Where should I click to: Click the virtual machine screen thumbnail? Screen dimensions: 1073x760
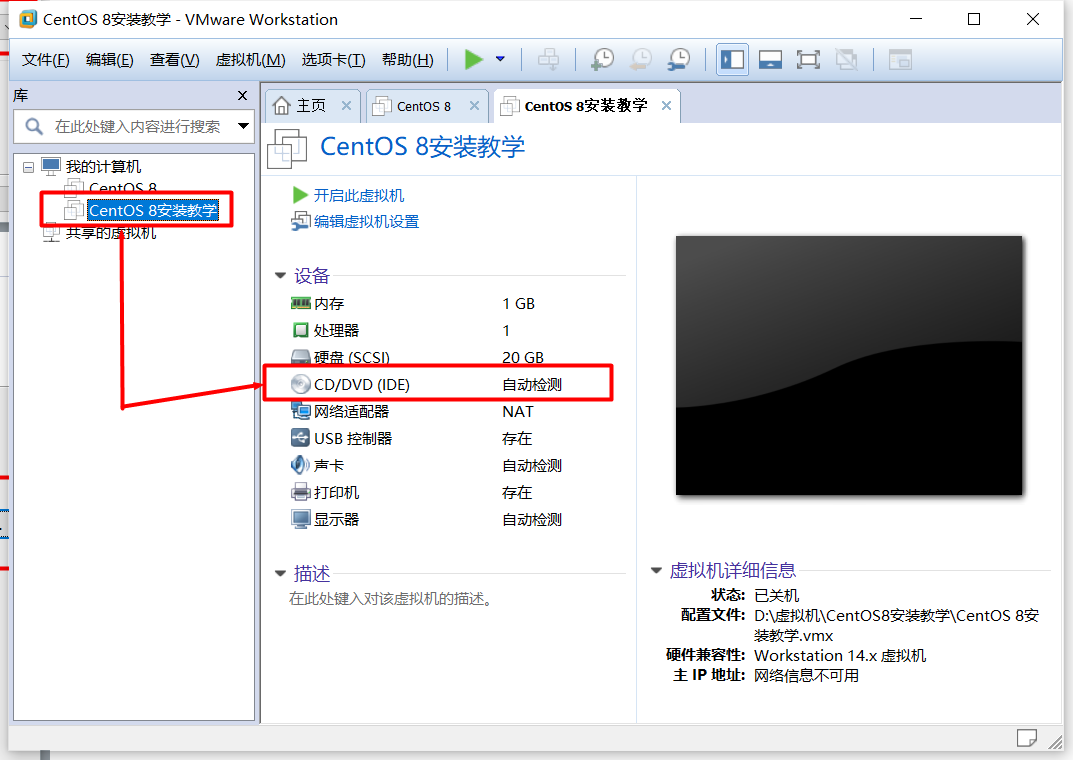click(x=849, y=365)
